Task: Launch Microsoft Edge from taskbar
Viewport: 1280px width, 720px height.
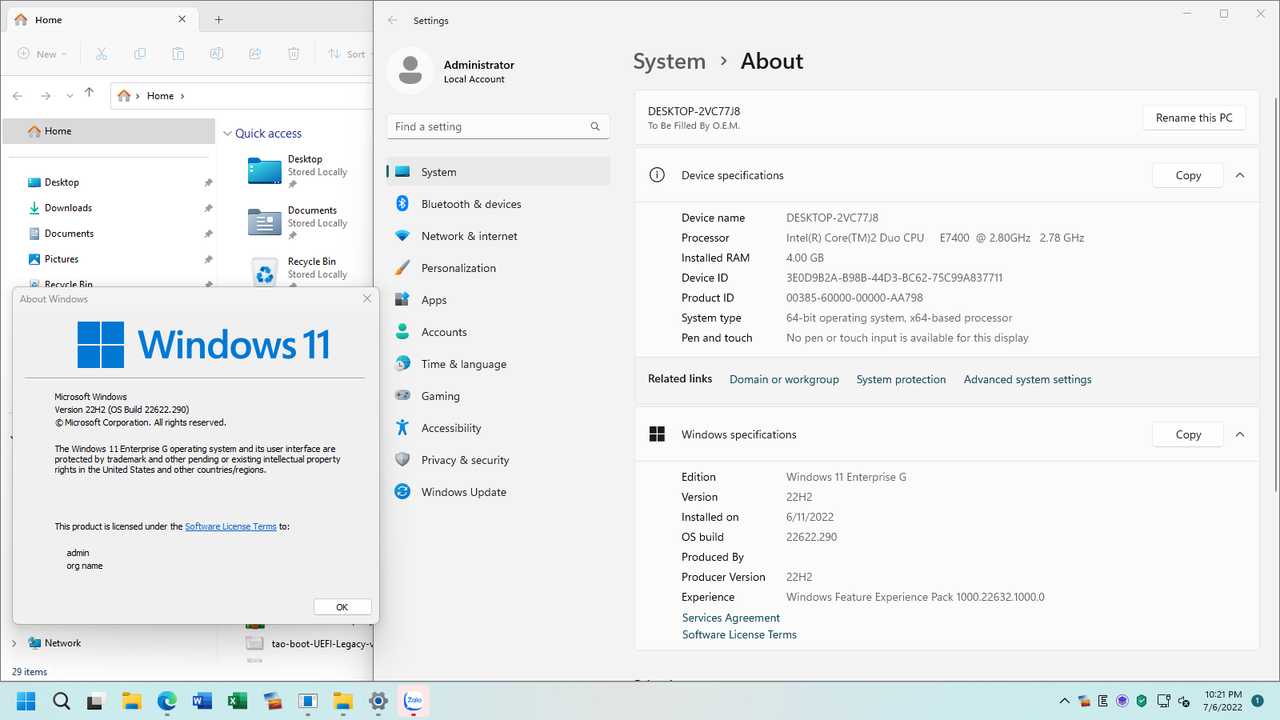Action: pos(167,701)
